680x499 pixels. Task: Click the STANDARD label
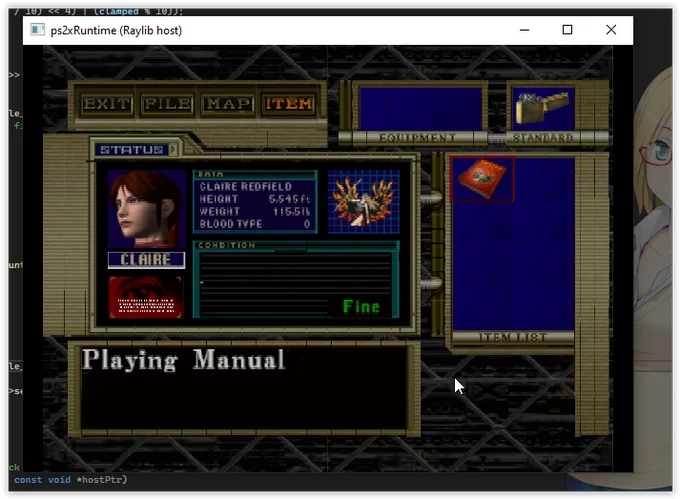(x=543, y=138)
